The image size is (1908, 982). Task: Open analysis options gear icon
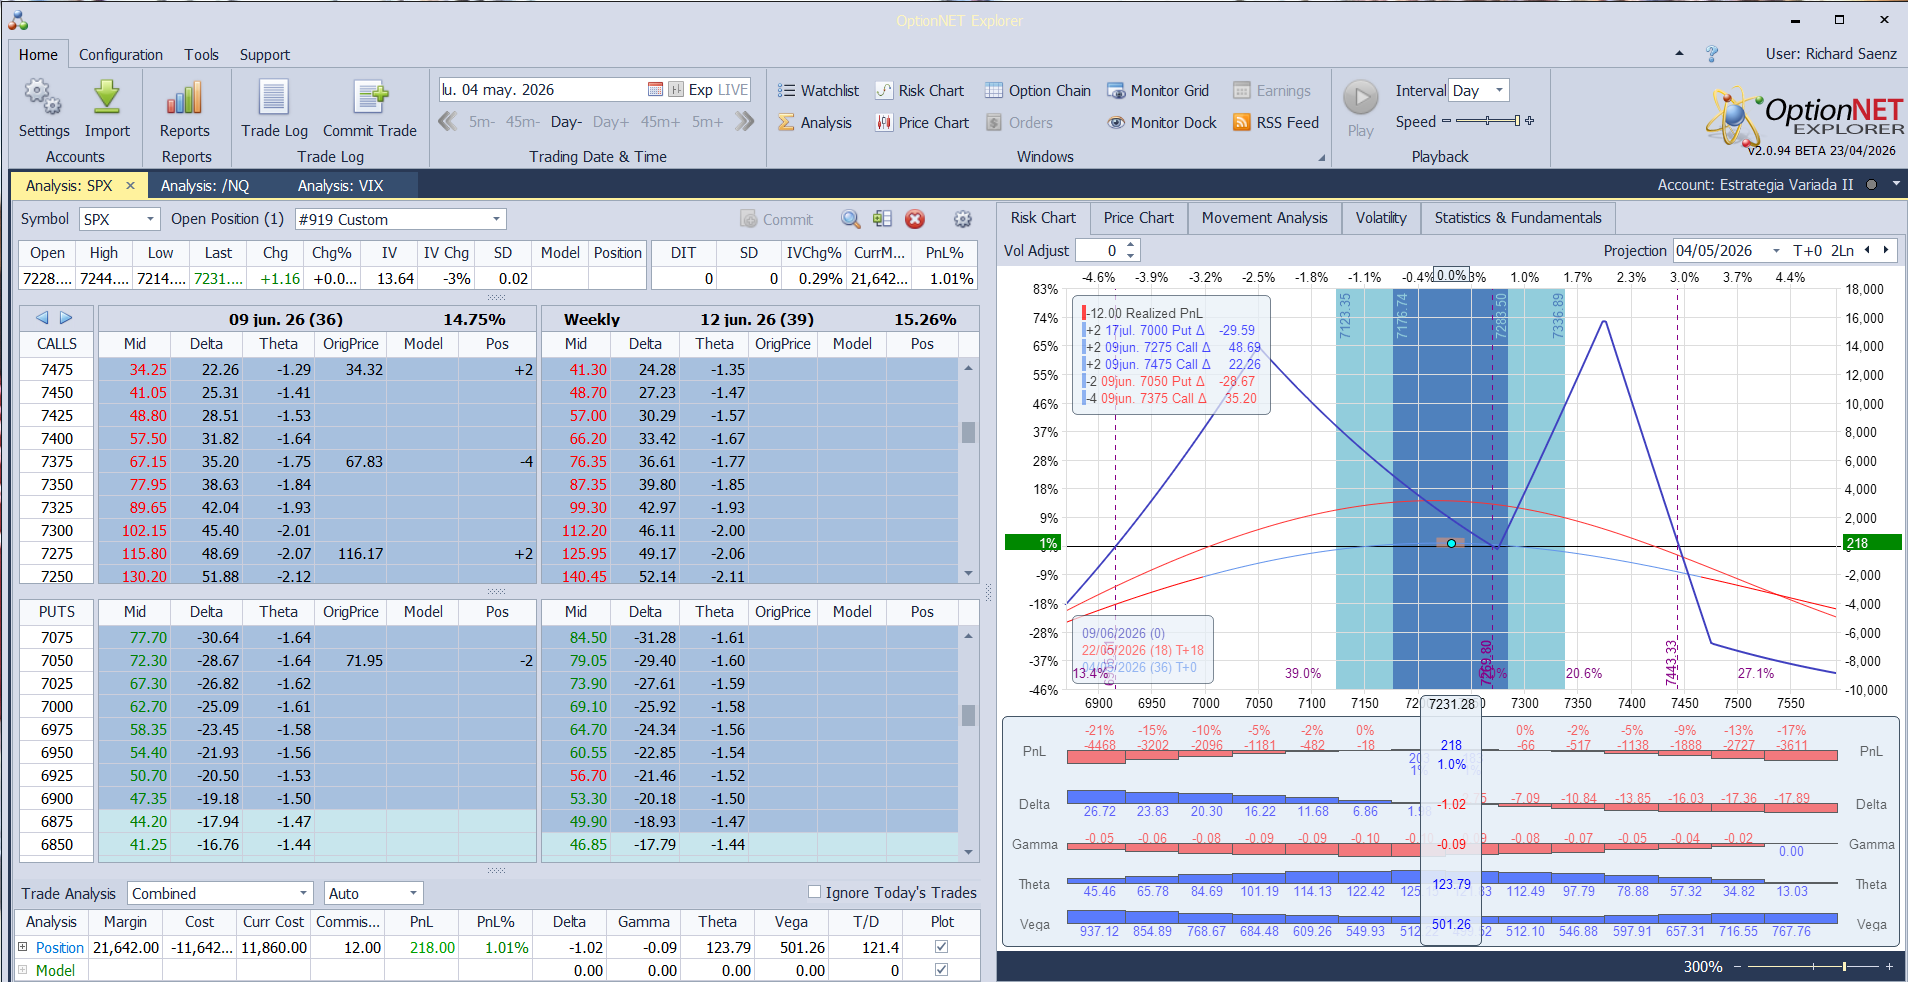pos(962,219)
